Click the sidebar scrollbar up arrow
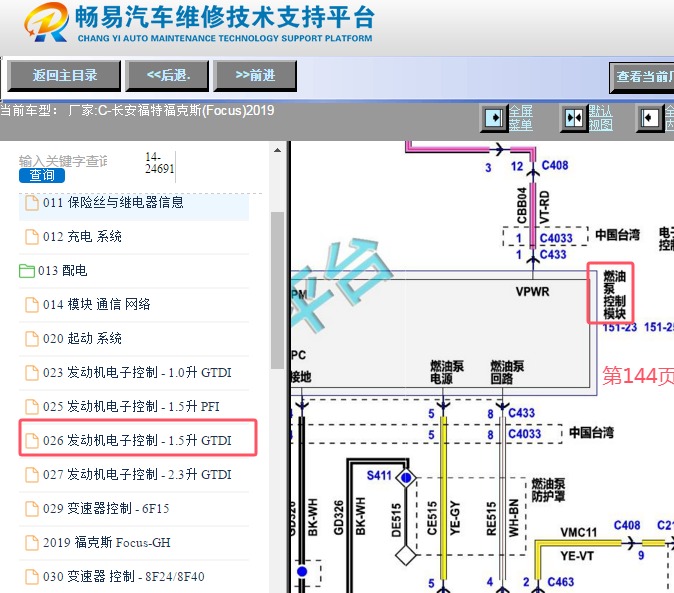The width and height of the screenshot is (674, 593). point(278,150)
